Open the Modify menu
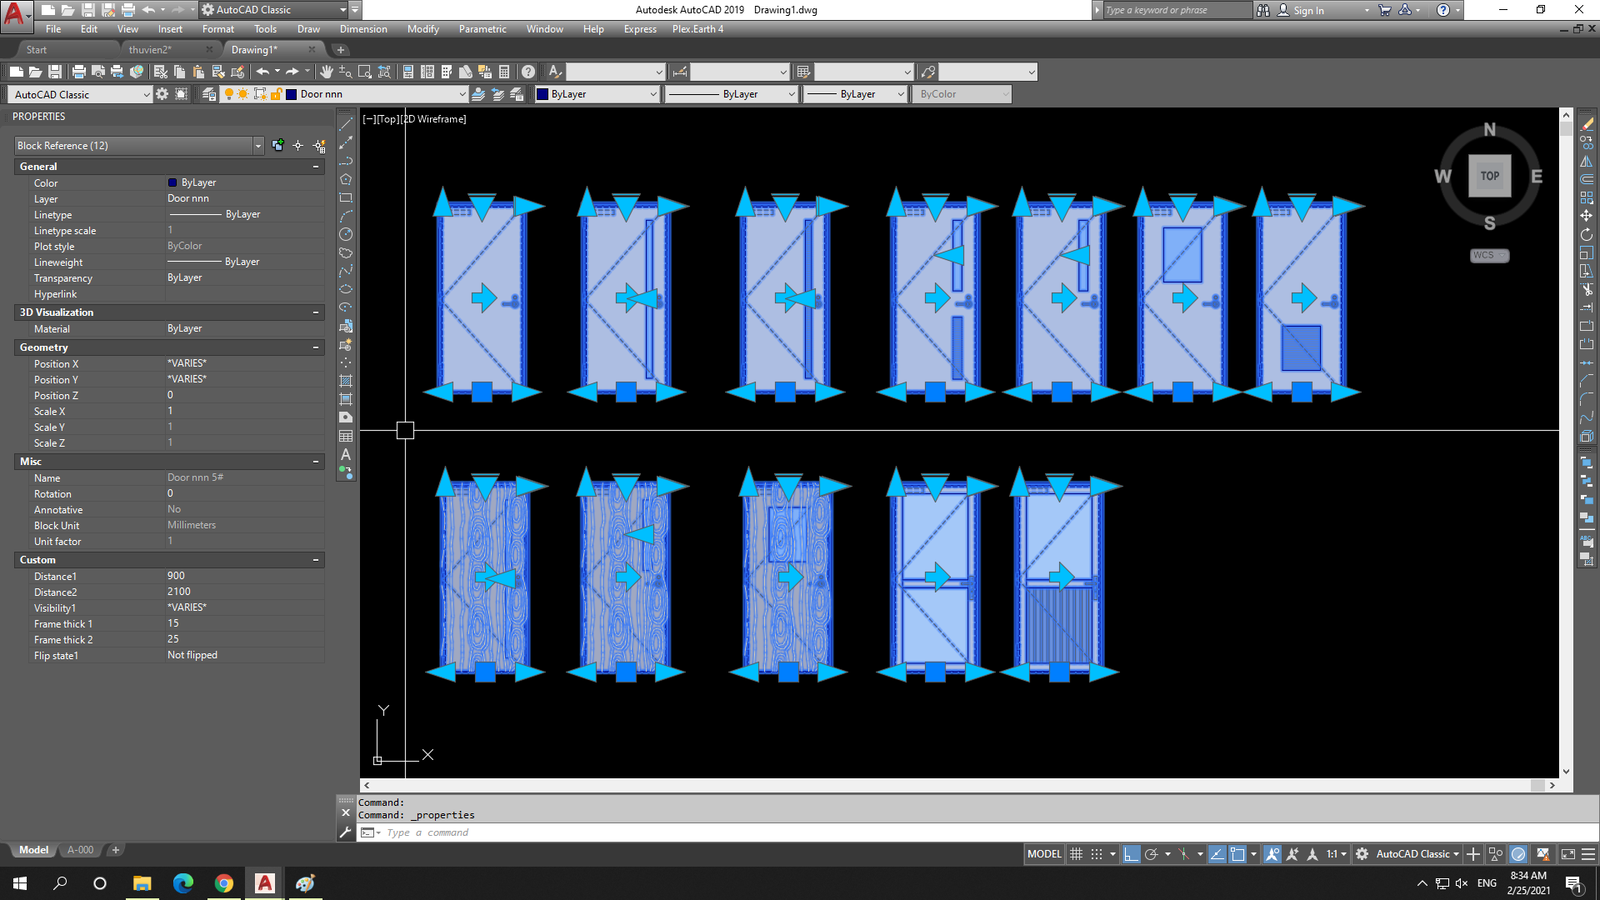This screenshot has width=1600, height=900. point(423,29)
